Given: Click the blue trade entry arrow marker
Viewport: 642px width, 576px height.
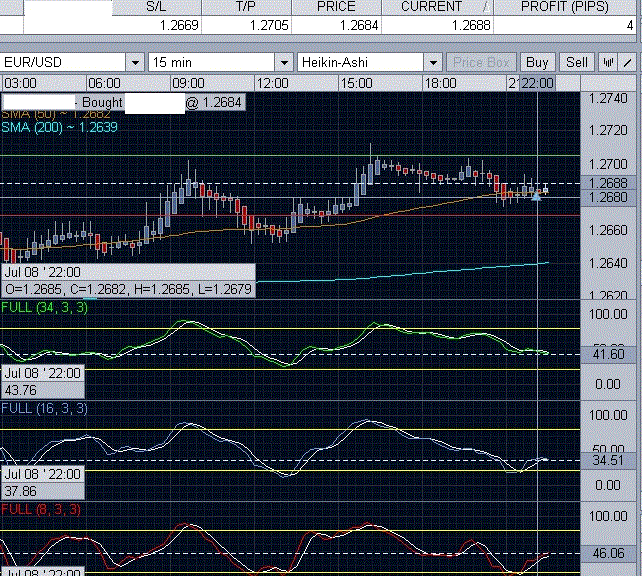Looking at the screenshot, I should pos(536,197).
